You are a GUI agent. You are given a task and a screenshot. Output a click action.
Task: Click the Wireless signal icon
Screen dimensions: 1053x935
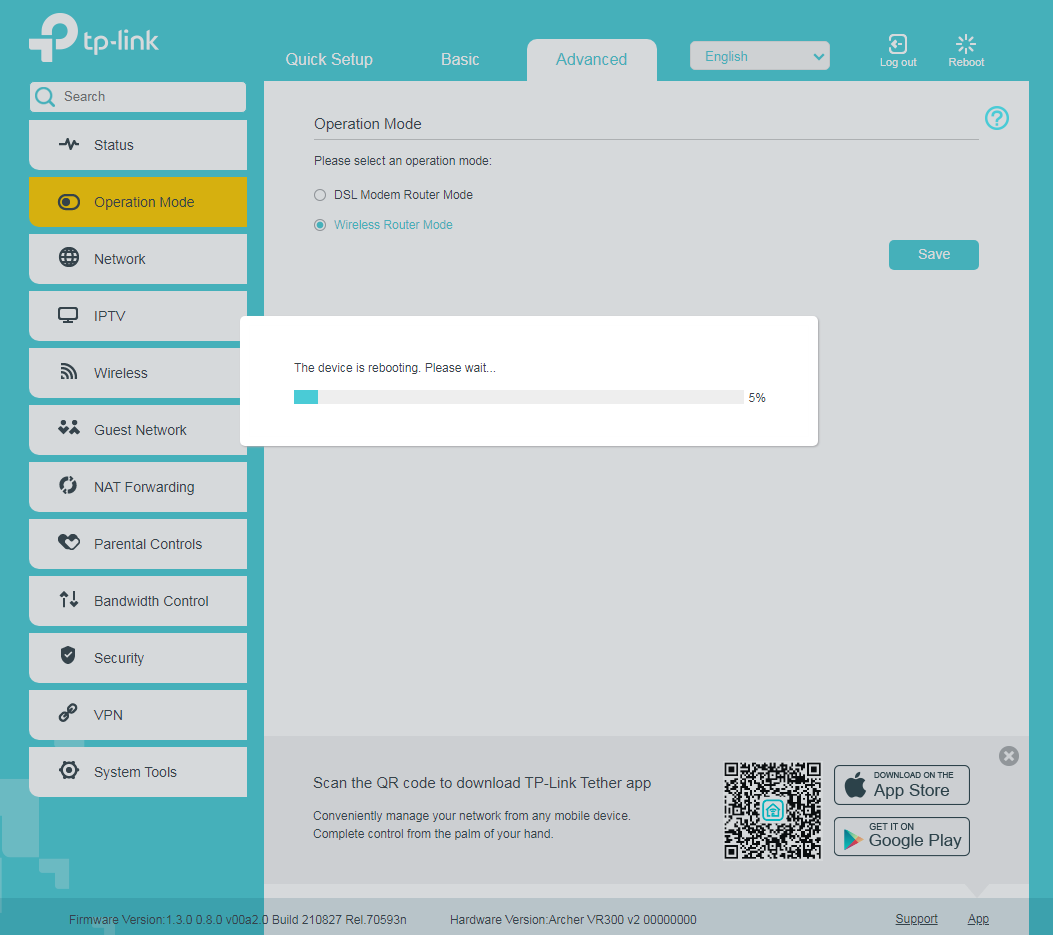pyautogui.click(x=68, y=371)
